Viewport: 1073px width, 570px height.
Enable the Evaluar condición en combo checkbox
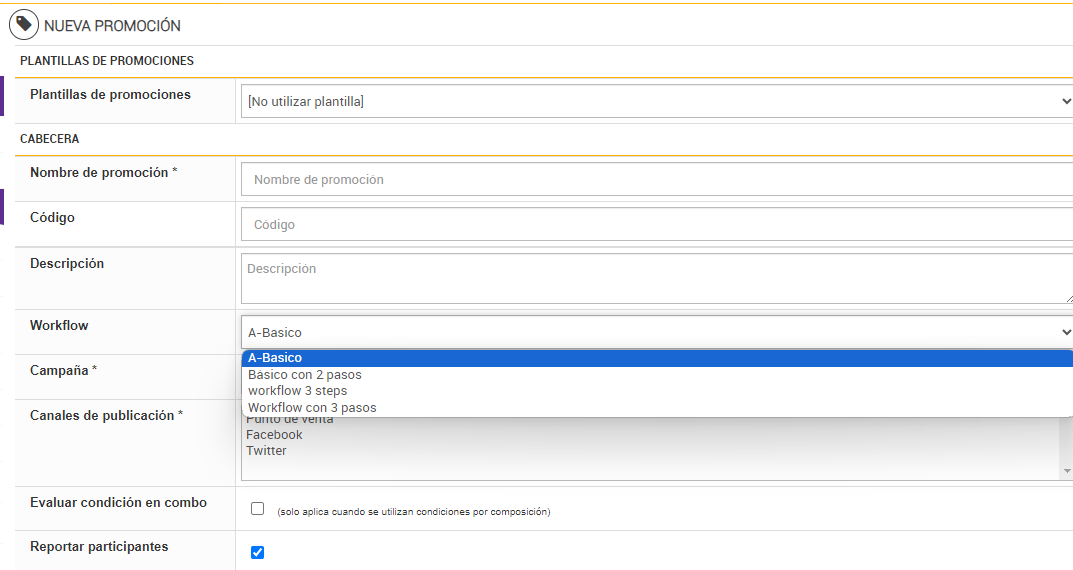257,508
